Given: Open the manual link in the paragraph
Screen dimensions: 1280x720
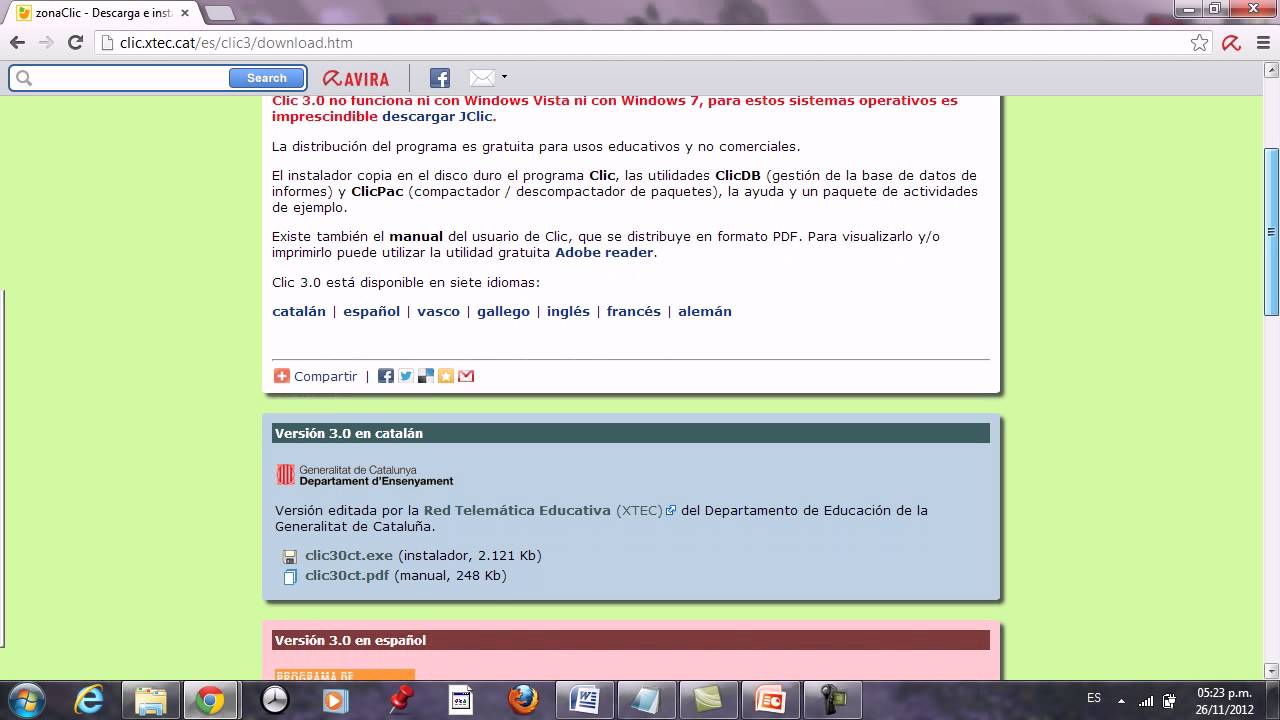Looking at the screenshot, I should tap(416, 236).
